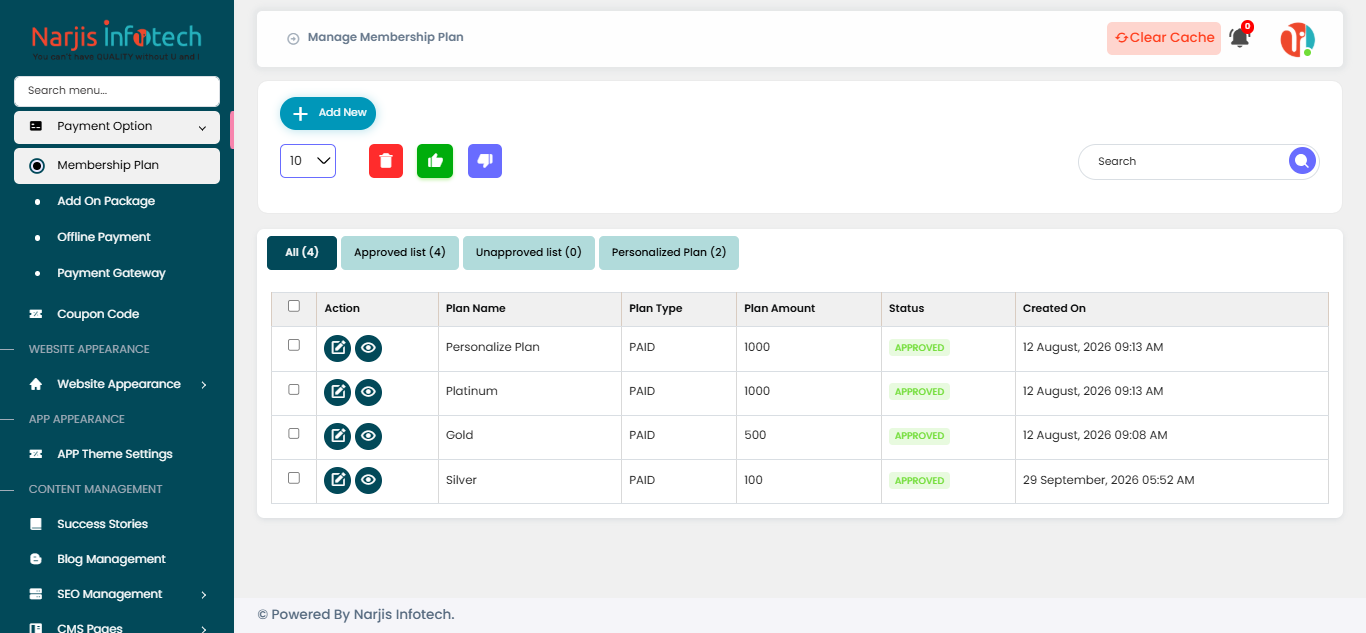This screenshot has width=1366, height=633.
Task: Click the green thumbs-up approve icon
Action: (435, 161)
